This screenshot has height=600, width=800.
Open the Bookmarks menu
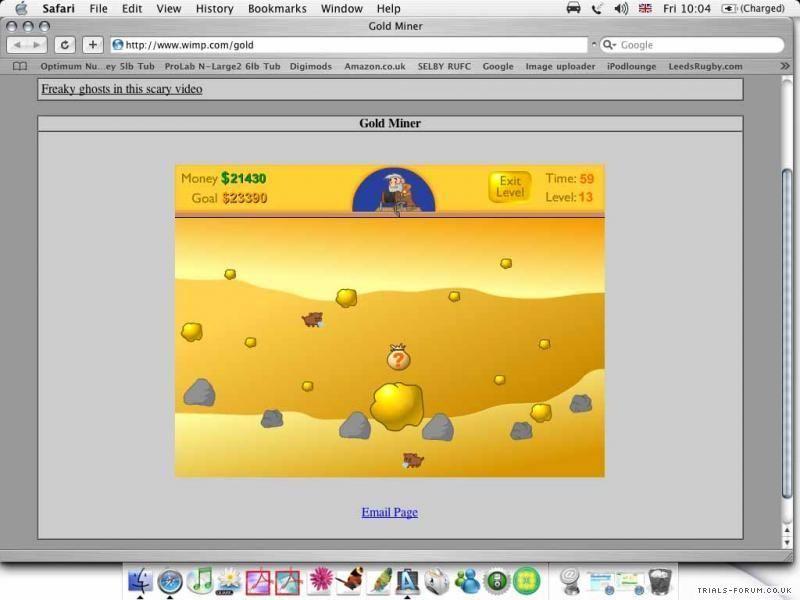click(277, 8)
